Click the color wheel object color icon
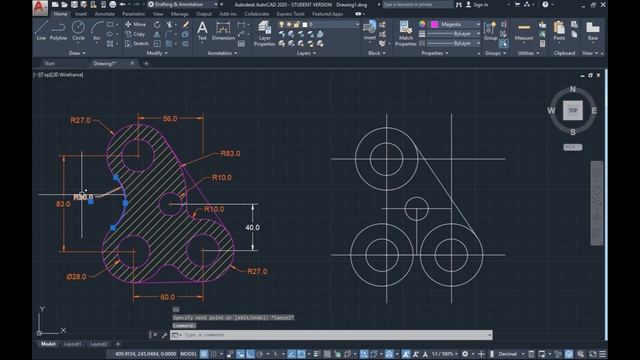This screenshot has width=640, height=360. (x=422, y=24)
